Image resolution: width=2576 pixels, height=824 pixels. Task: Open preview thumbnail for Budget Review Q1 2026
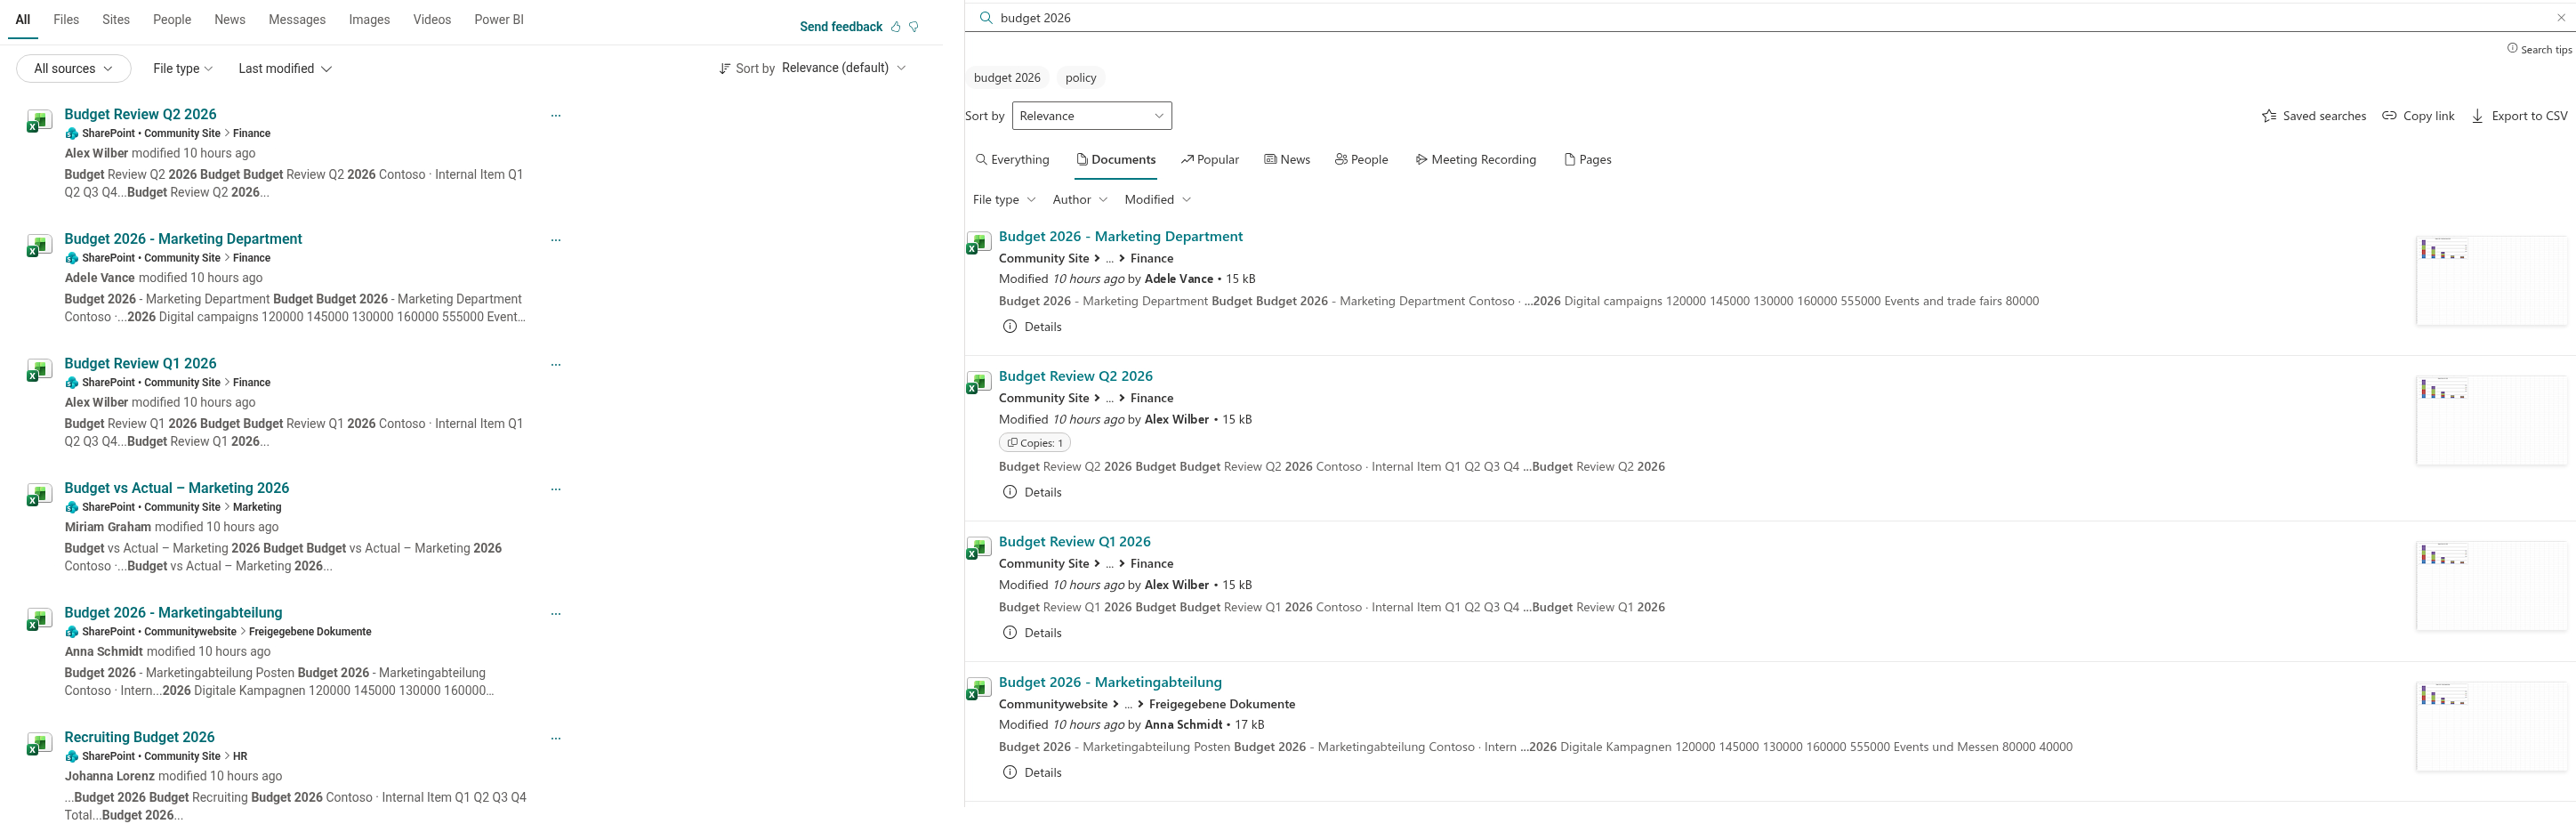click(2491, 587)
